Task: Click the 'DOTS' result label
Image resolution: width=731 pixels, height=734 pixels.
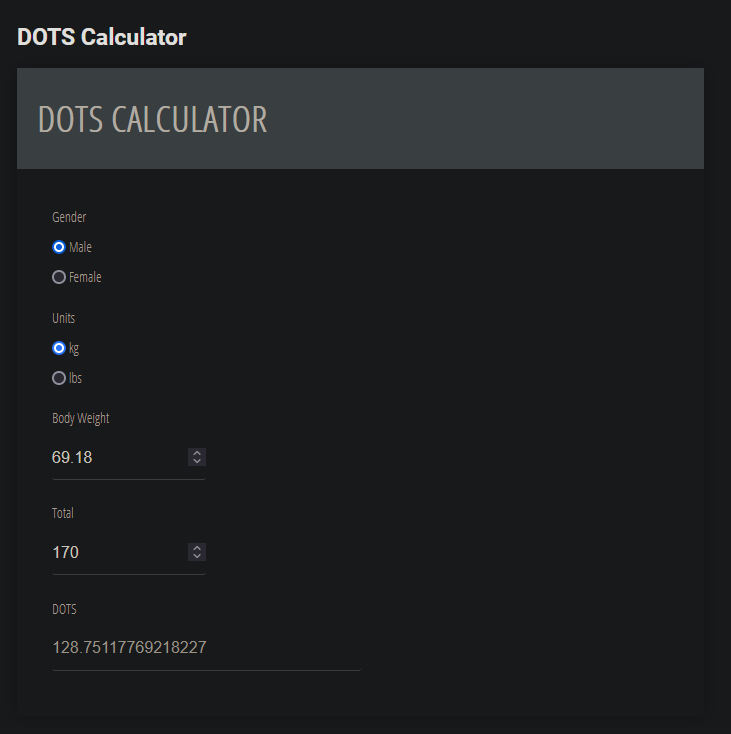Action: pyautogui.click(x=64, y=608)
